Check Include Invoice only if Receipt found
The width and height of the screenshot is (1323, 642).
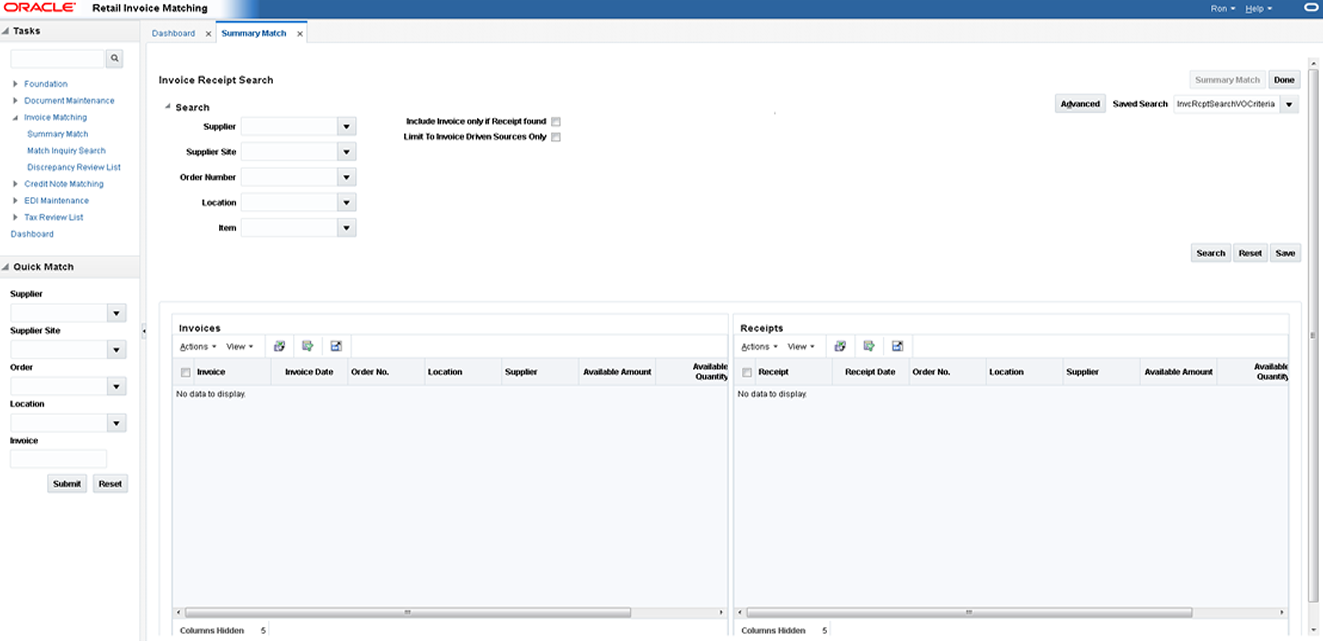(556, 122)
